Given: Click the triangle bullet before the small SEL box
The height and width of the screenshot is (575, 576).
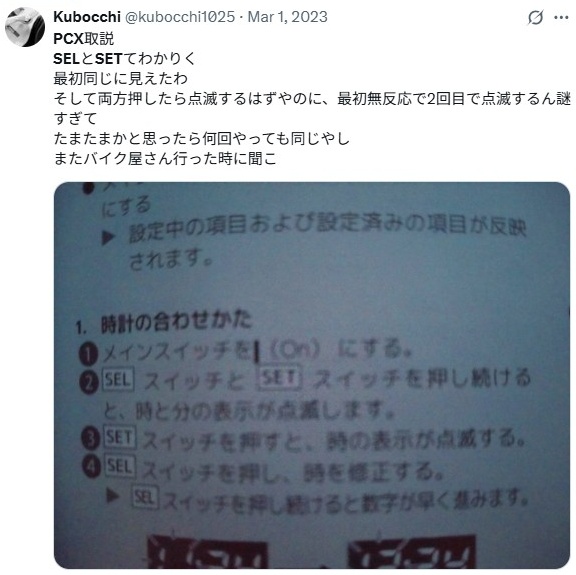Looking at the screenshot, I should tap(112, 496).
